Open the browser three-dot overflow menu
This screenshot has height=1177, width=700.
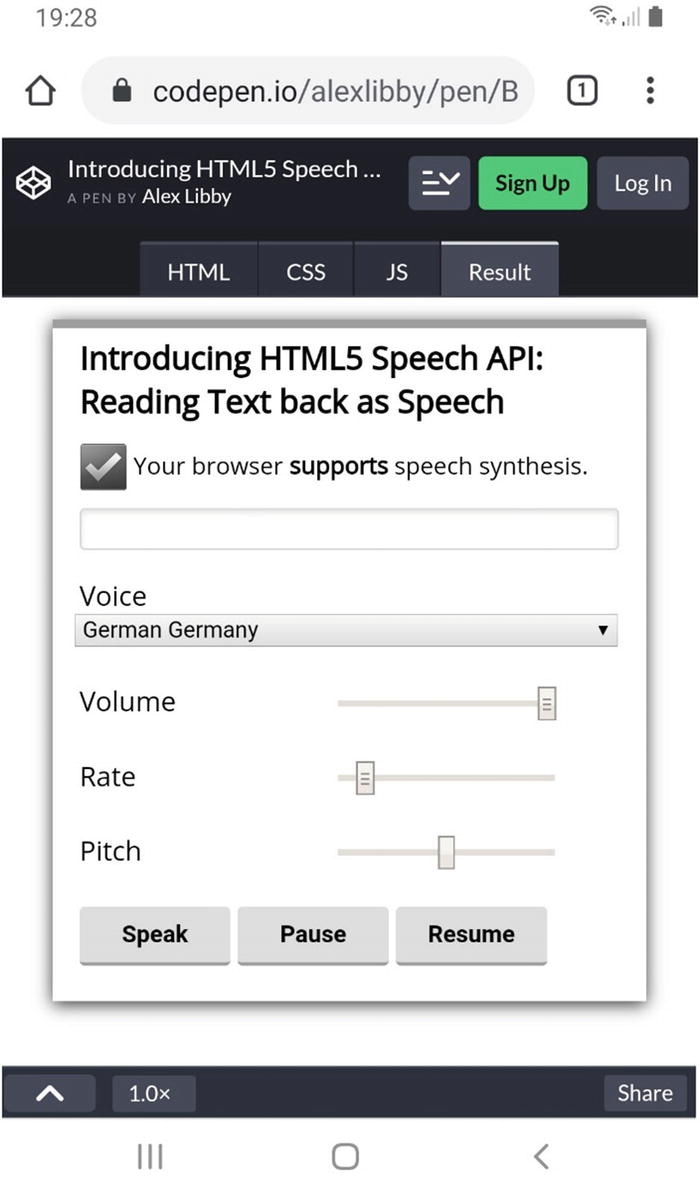point(650,92)
